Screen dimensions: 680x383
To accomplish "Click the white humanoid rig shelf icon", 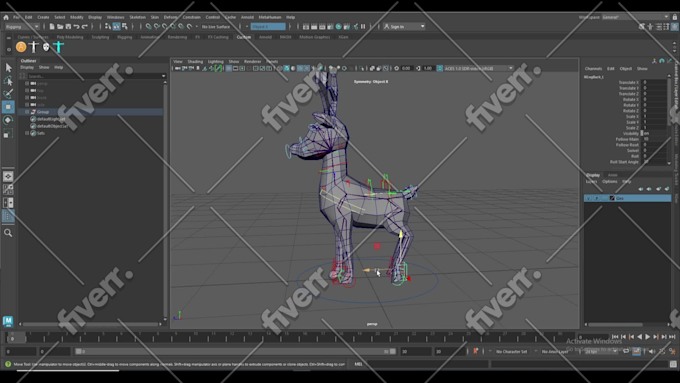I will pos(34,47).
